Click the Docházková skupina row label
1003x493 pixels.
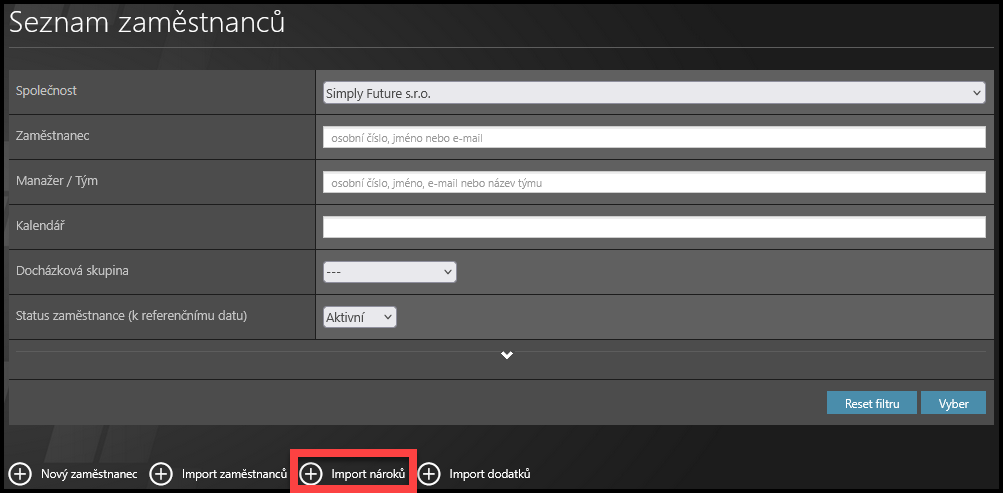tap(73, 270)
